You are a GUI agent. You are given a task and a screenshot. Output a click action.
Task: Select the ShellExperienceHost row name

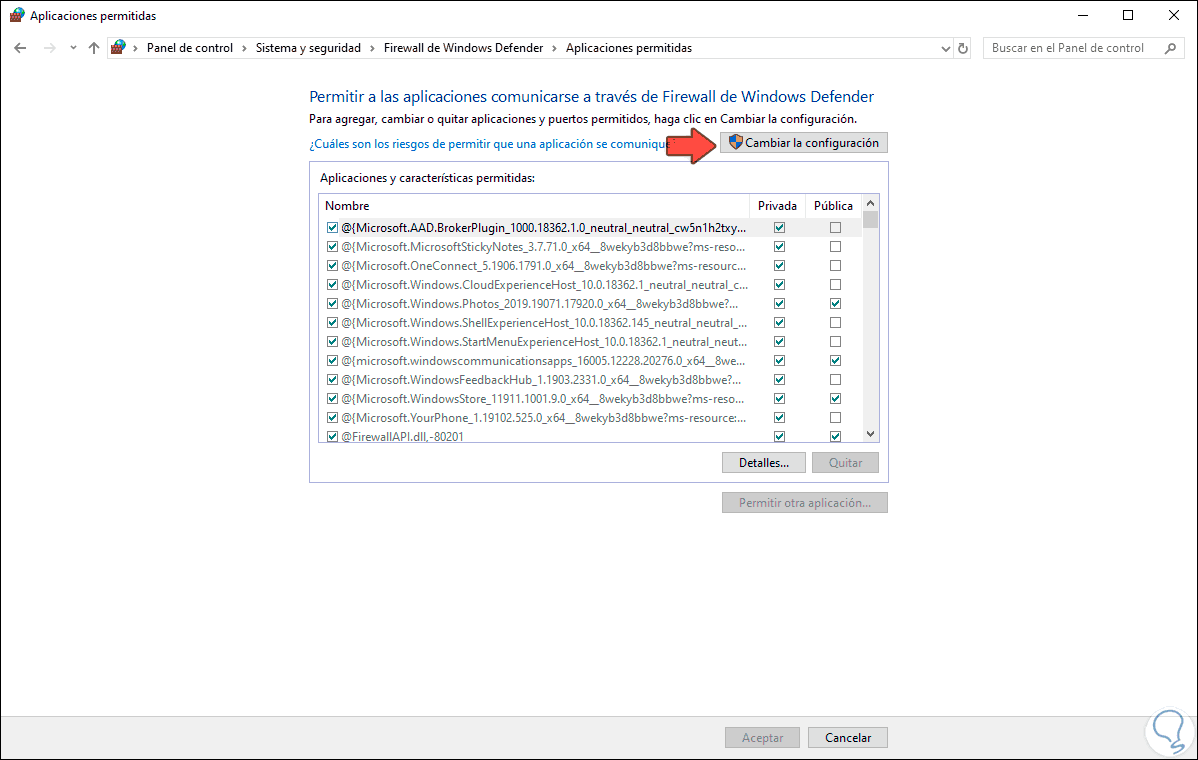(x=544, y=323)
